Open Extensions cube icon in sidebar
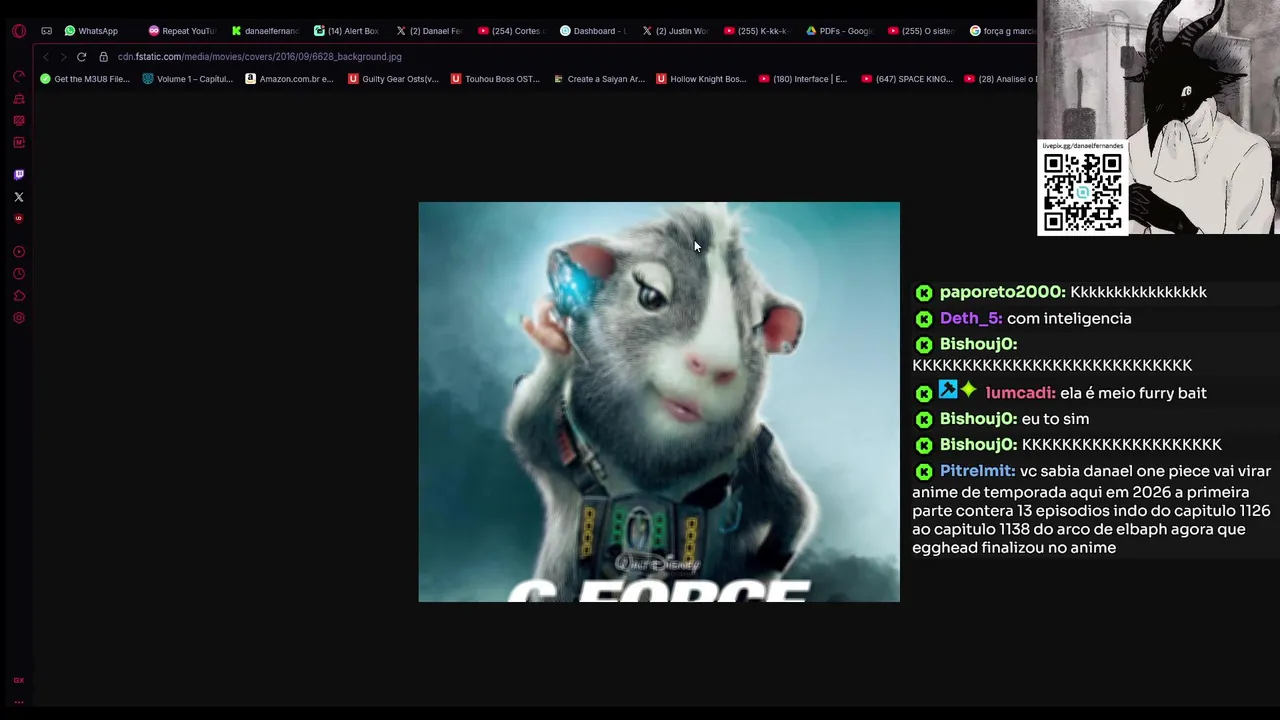This screenshot has height=720, width=1280. pyautogui.click(x=18, y=296)
